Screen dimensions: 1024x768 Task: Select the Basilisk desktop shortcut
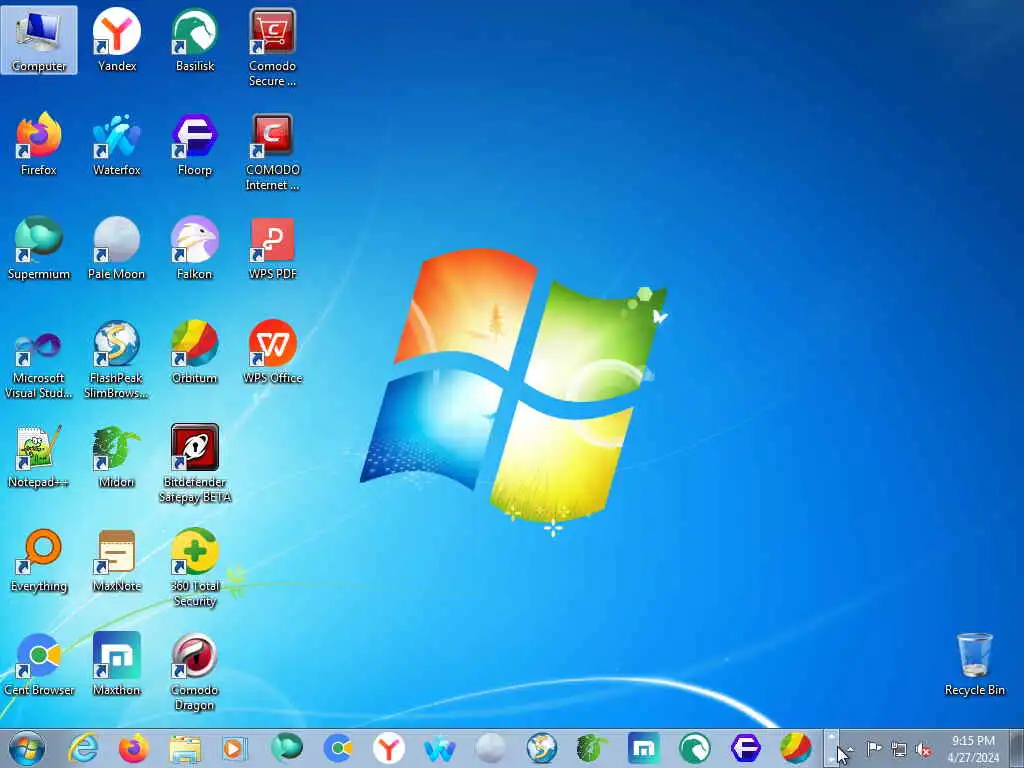(x=195, y=40)
